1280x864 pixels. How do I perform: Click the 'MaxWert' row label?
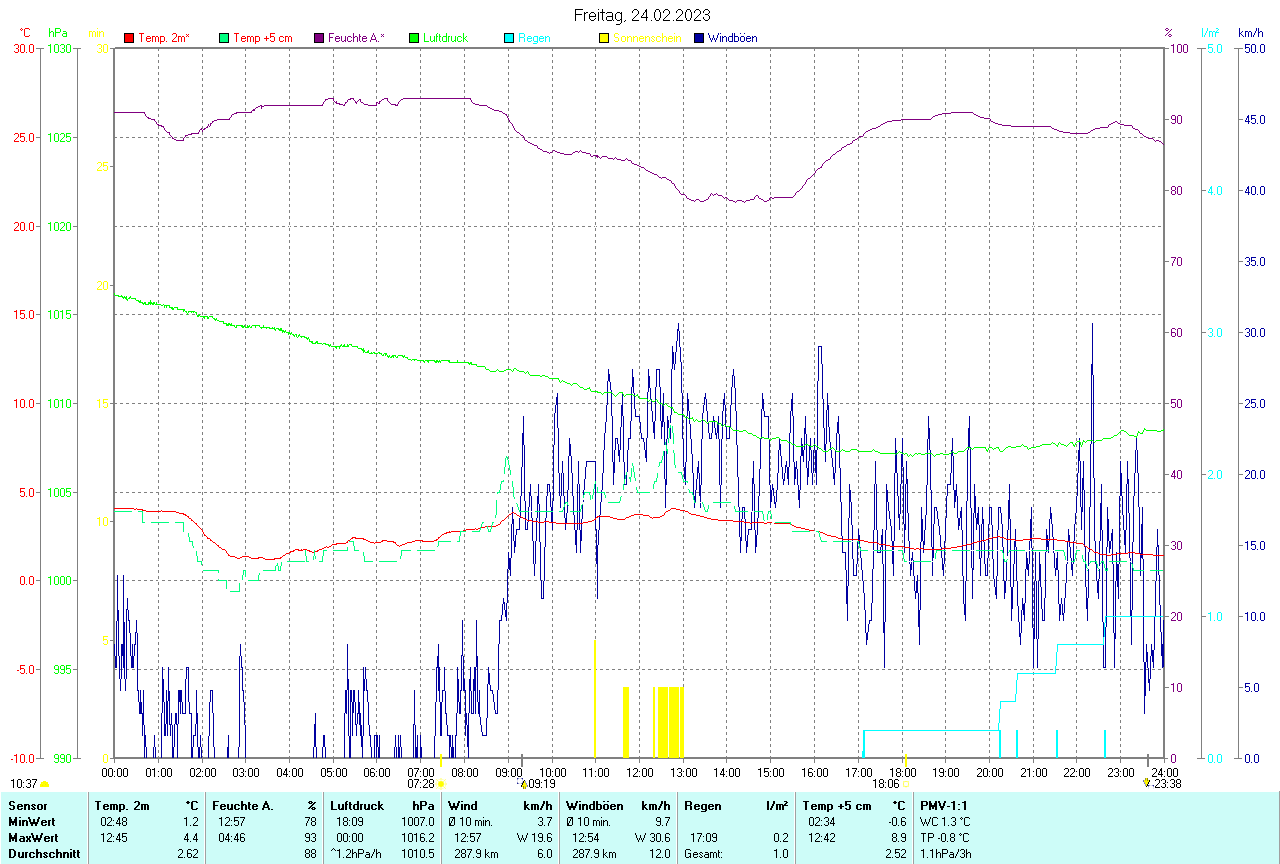click(x=33, y=837)
